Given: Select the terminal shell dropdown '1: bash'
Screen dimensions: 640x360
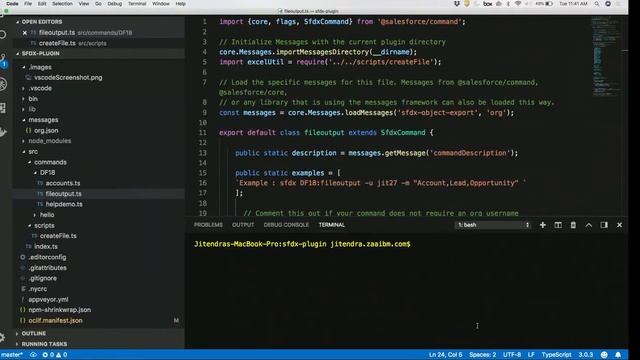Looking at the screenshot, I should pyautogui.click(x=493, y=225).
